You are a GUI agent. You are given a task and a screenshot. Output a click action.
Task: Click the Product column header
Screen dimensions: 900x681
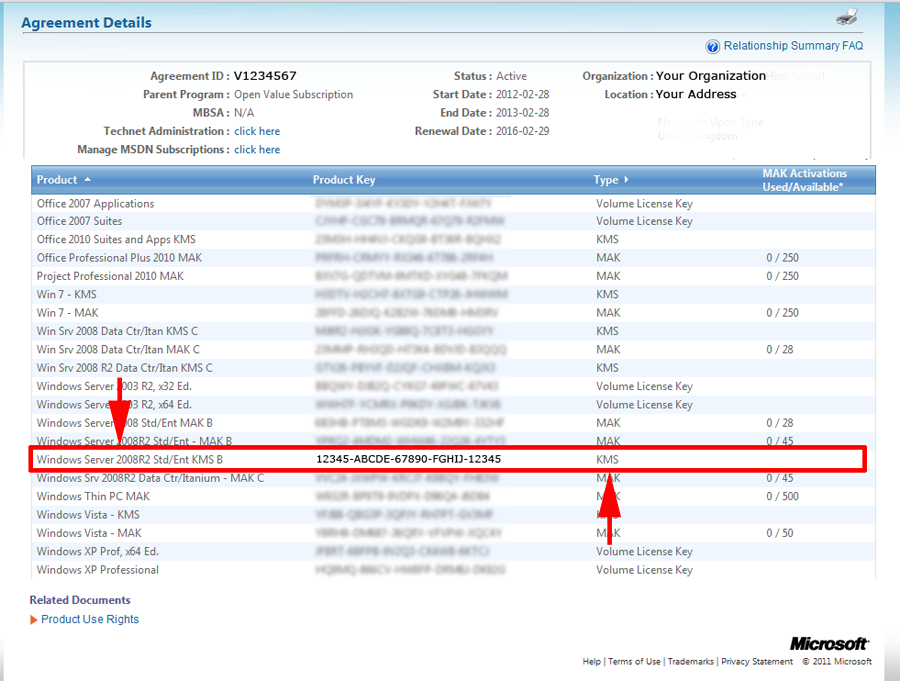coord(55,180)
